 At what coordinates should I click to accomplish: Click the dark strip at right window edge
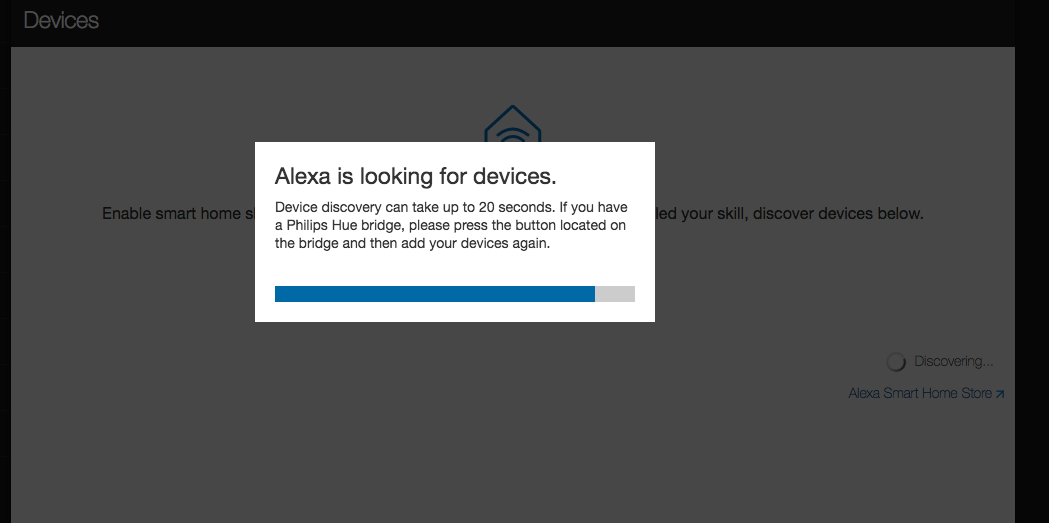[x=1032, y=260]
